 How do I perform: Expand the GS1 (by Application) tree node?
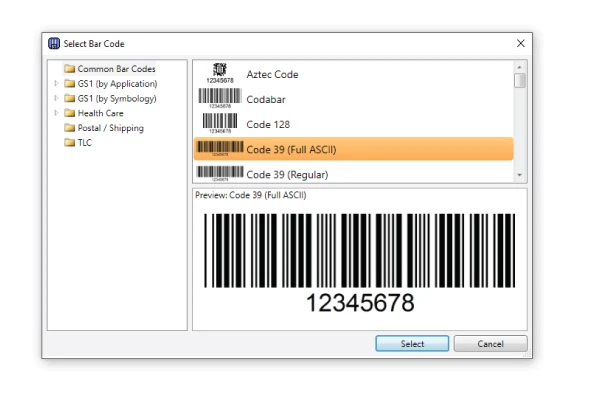[56, 84]
